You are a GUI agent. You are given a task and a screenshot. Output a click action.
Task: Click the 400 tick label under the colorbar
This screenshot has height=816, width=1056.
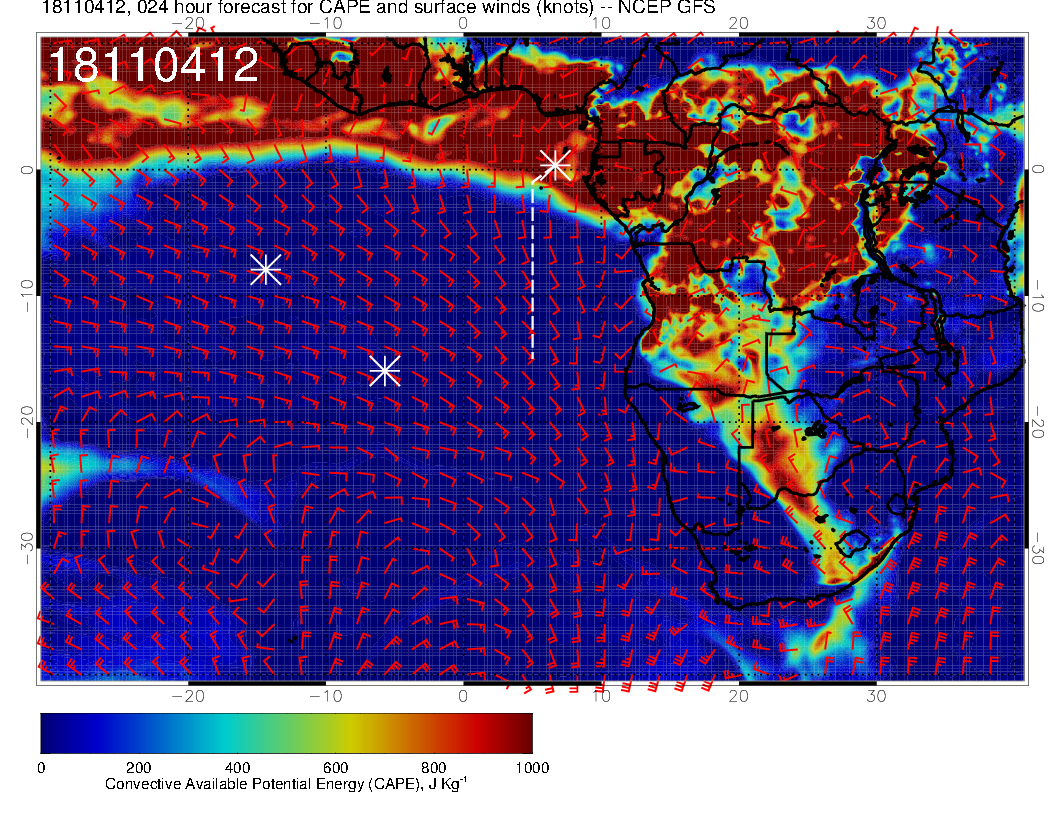[x=237, y=767]
